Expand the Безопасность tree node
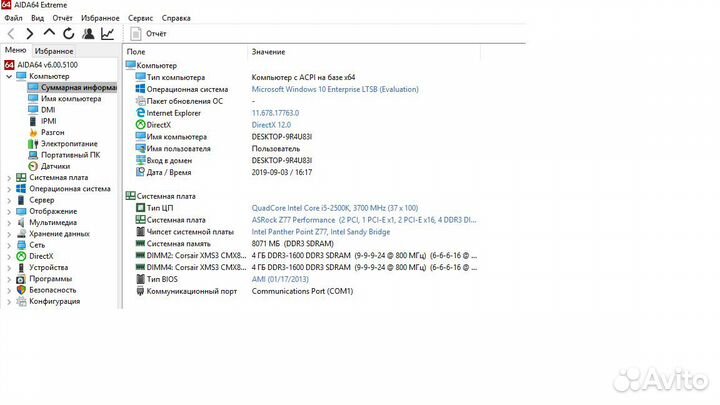The image size is (720, 405). point(10,290)
